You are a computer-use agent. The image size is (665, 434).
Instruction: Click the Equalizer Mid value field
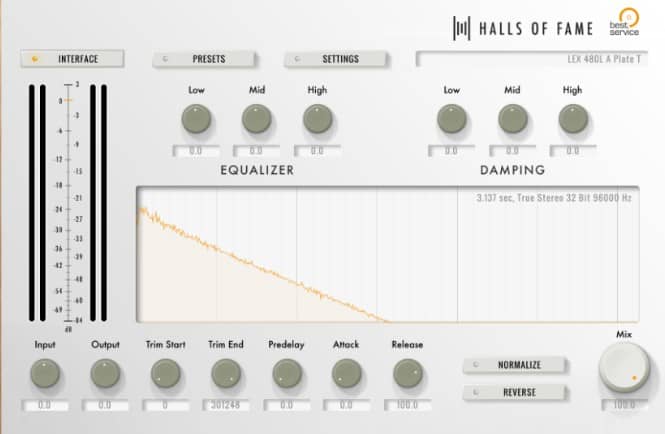pyautogui.click(x=257, y=151)
